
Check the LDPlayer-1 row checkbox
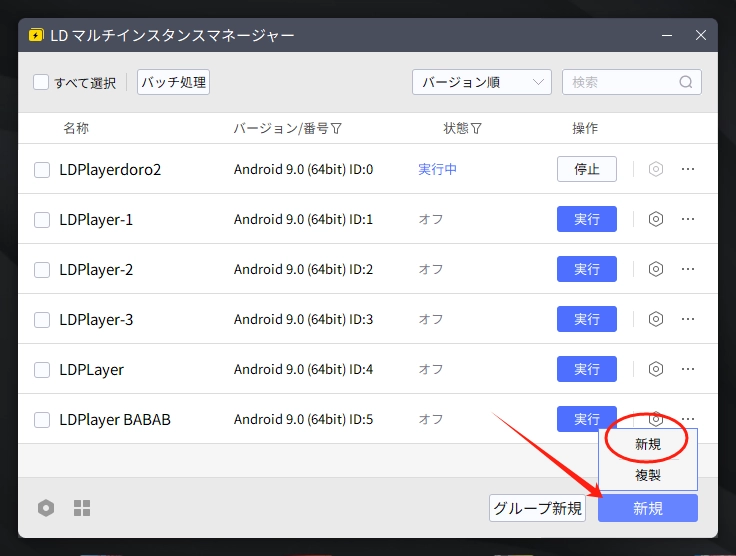(42, 220)
